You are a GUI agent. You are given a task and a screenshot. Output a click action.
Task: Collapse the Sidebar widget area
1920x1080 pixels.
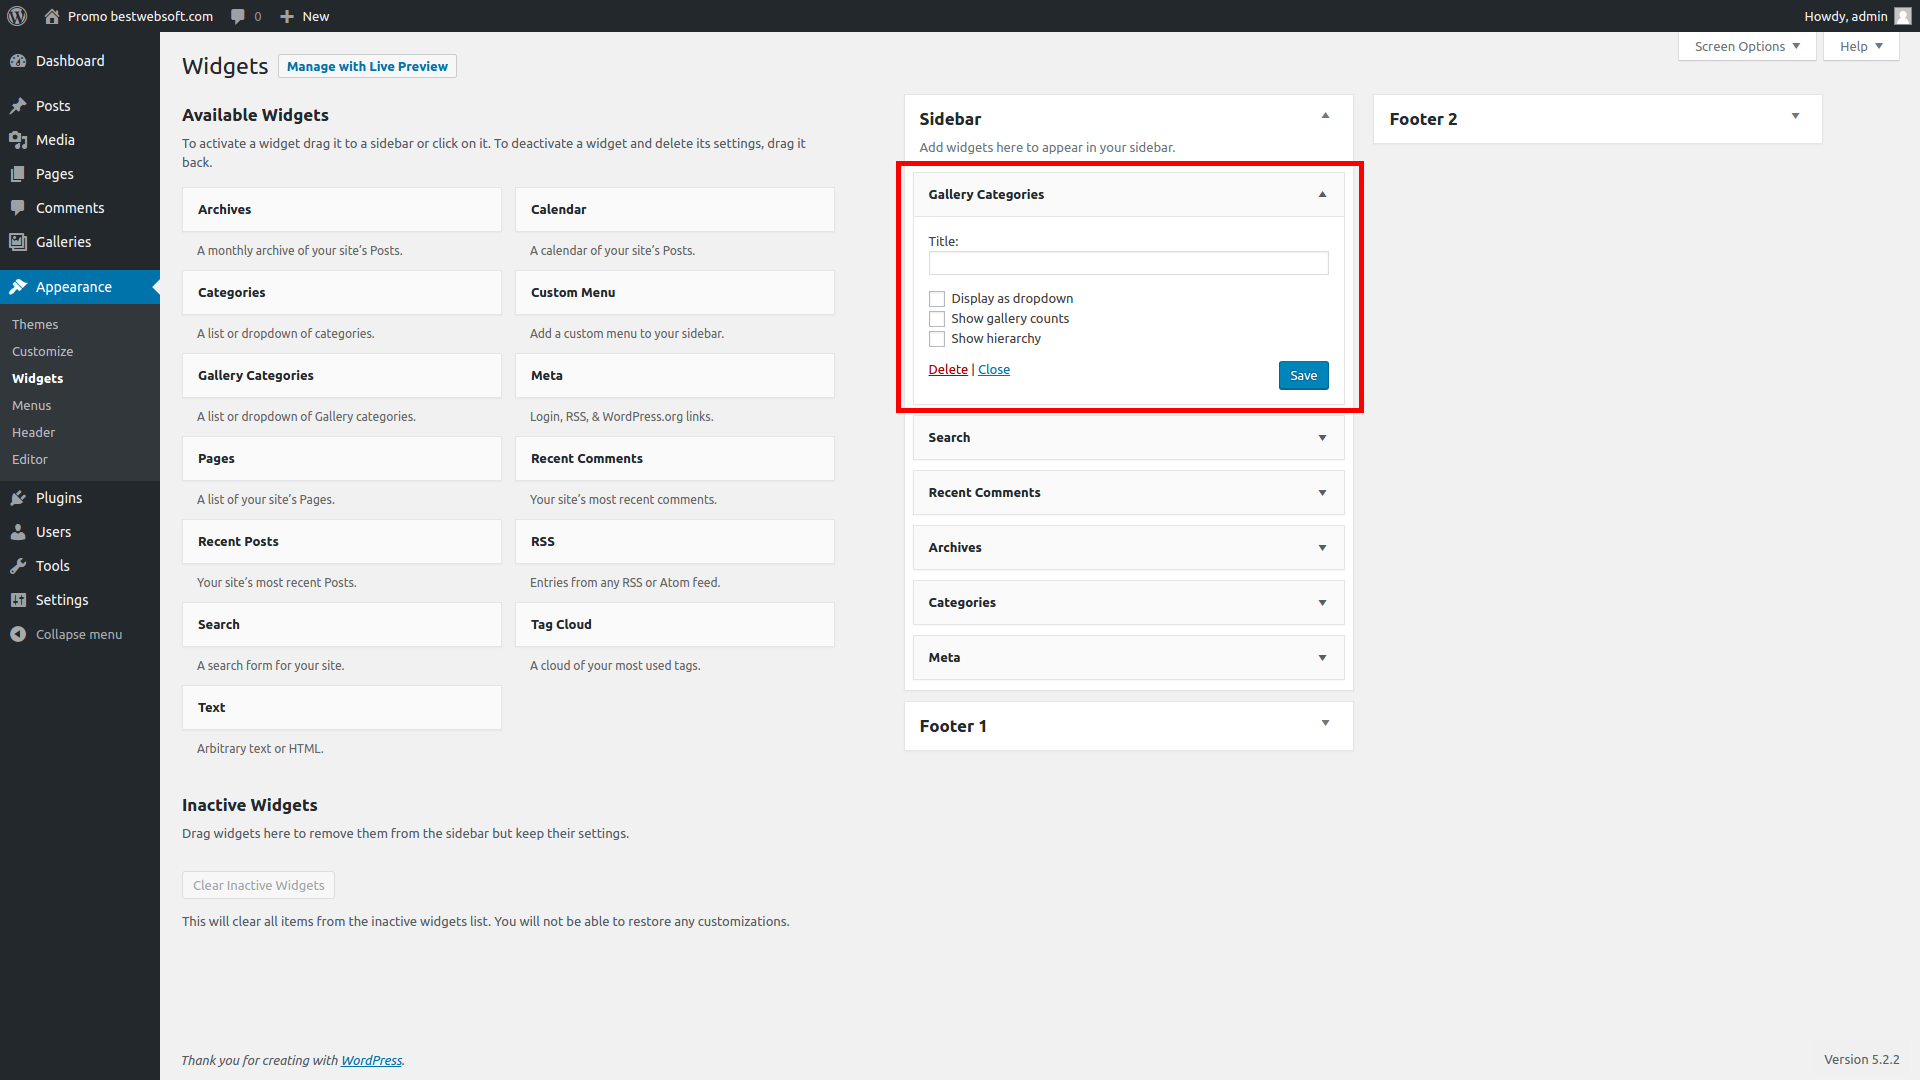[1326, 115]
